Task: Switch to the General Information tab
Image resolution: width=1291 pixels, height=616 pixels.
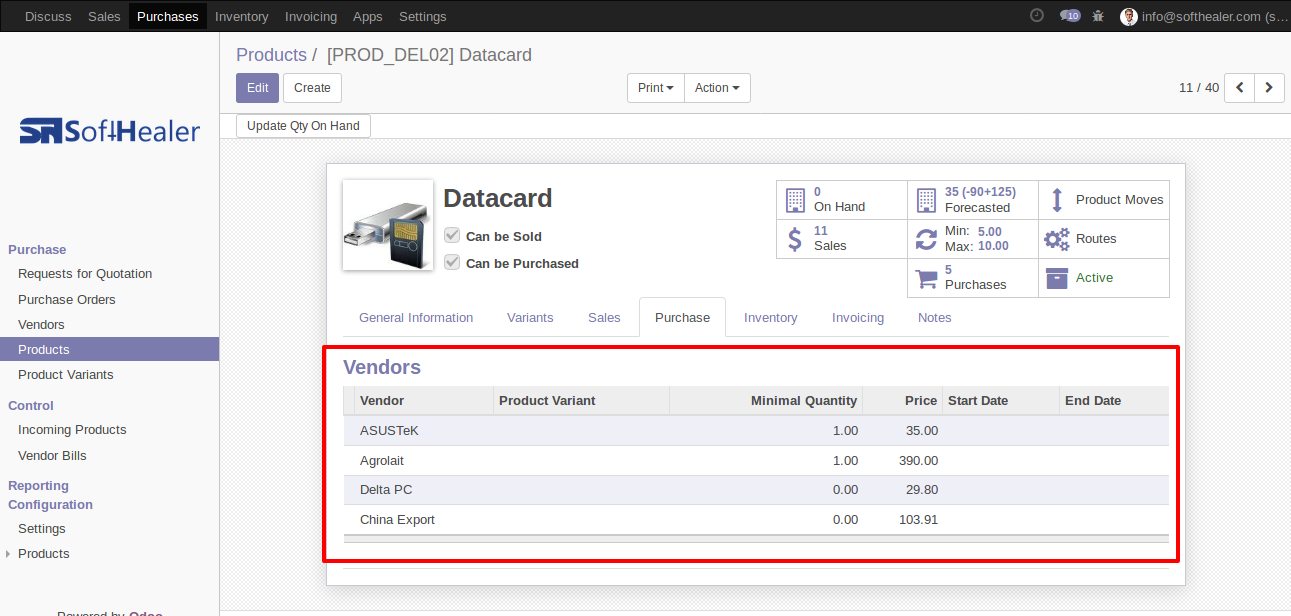Action: [416, 318]
